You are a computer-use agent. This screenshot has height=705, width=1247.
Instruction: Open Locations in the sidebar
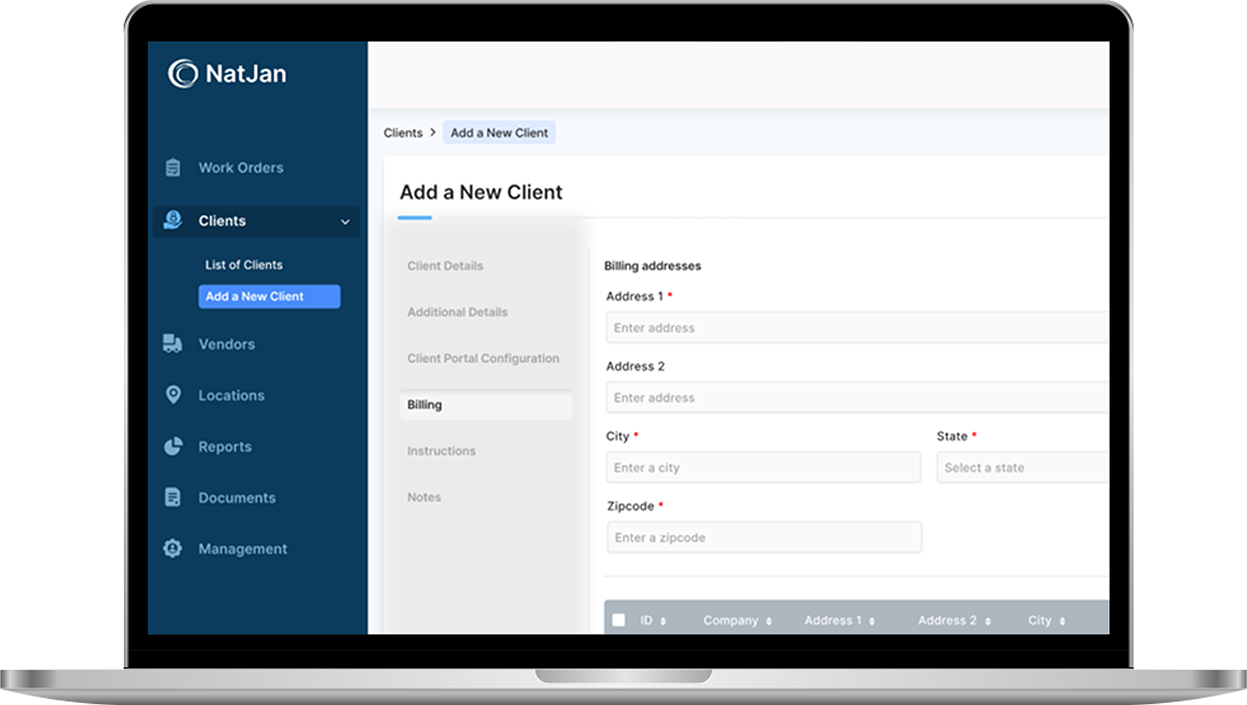[232, 395]
